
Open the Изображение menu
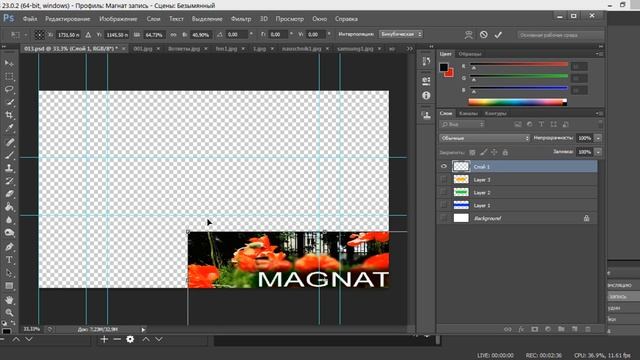tap(118, 19)
